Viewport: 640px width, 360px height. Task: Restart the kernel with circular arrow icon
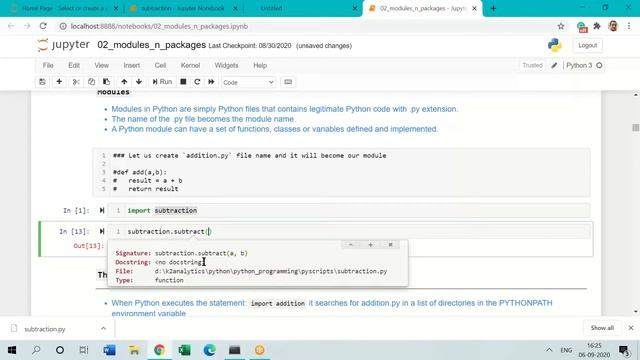click(197, 82)
